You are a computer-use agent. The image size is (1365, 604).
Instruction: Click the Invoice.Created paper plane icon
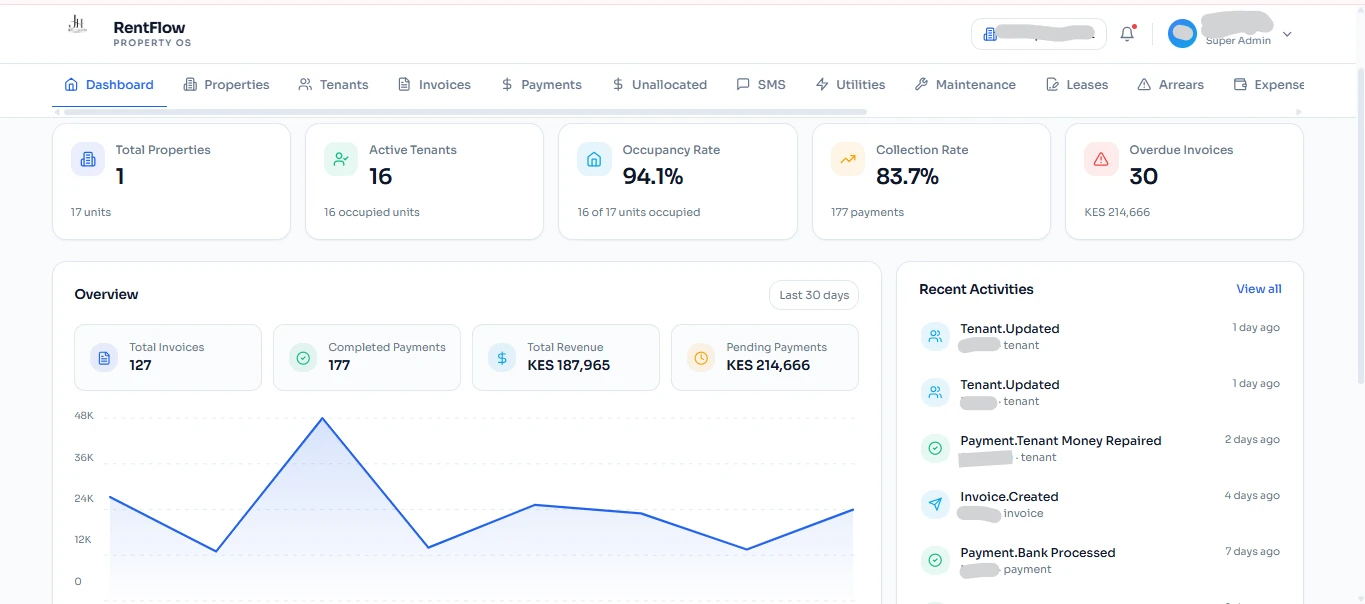click(935, 504)
